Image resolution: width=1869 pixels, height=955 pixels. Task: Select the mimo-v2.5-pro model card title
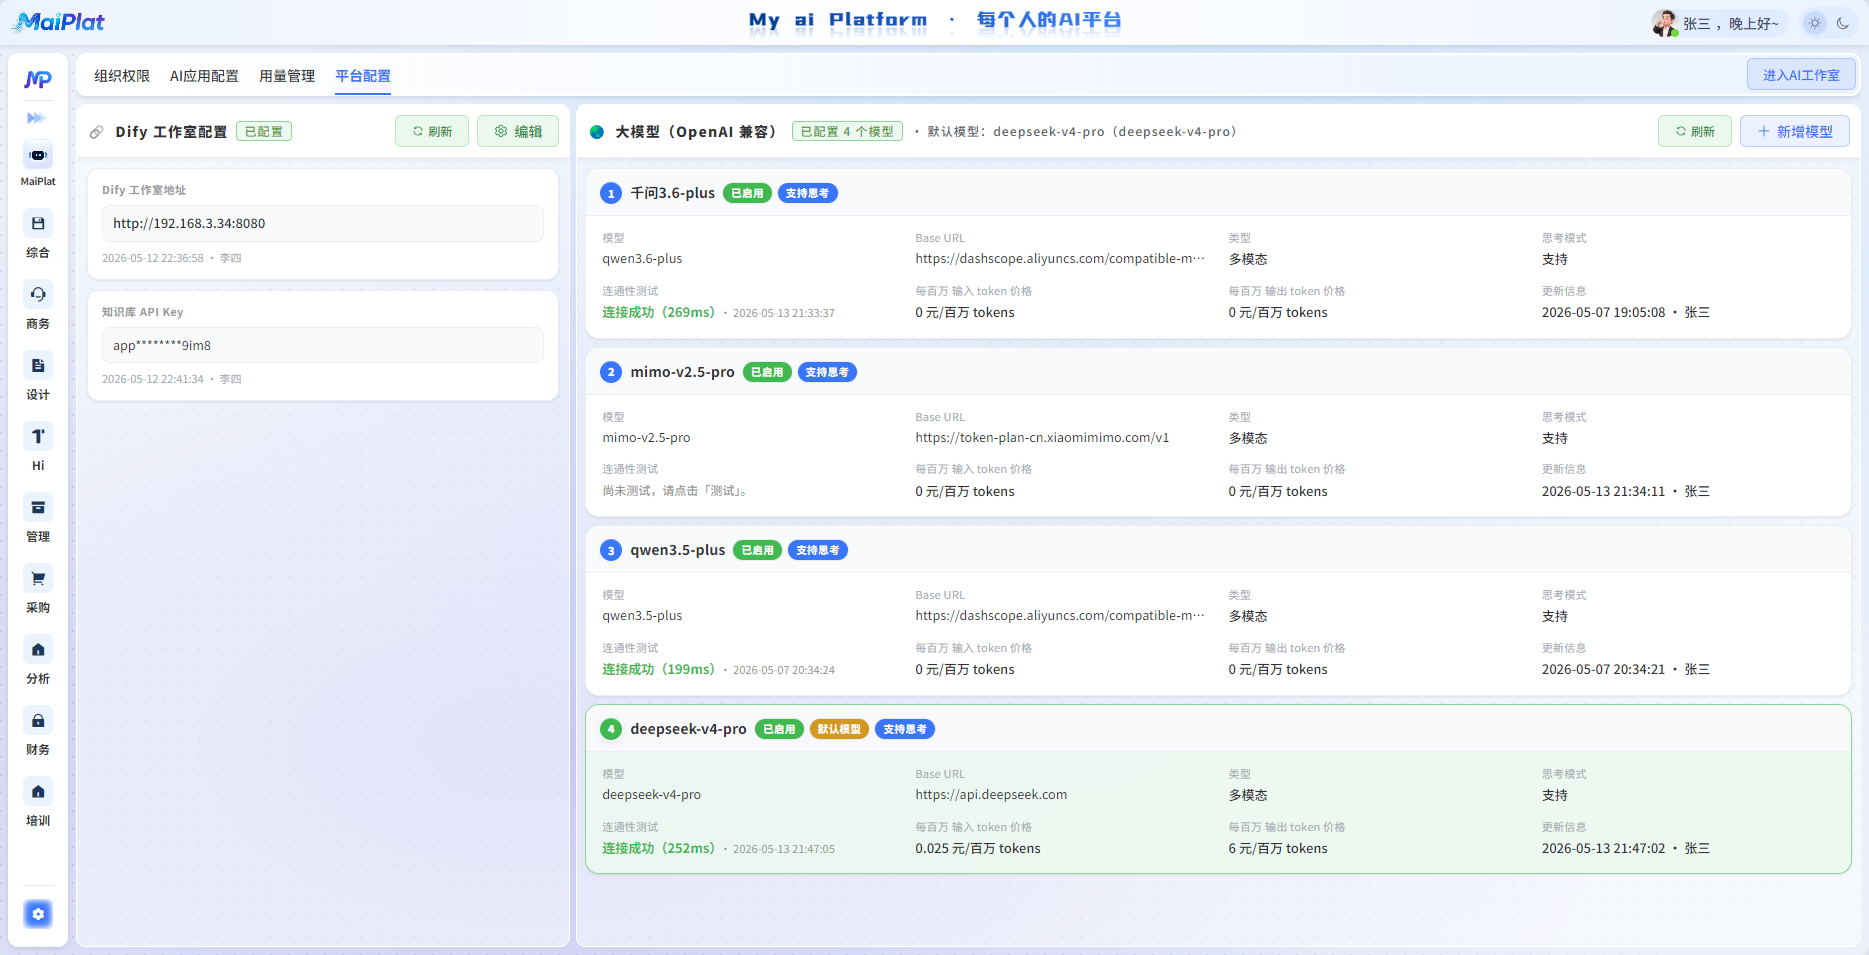pos(682,372)
